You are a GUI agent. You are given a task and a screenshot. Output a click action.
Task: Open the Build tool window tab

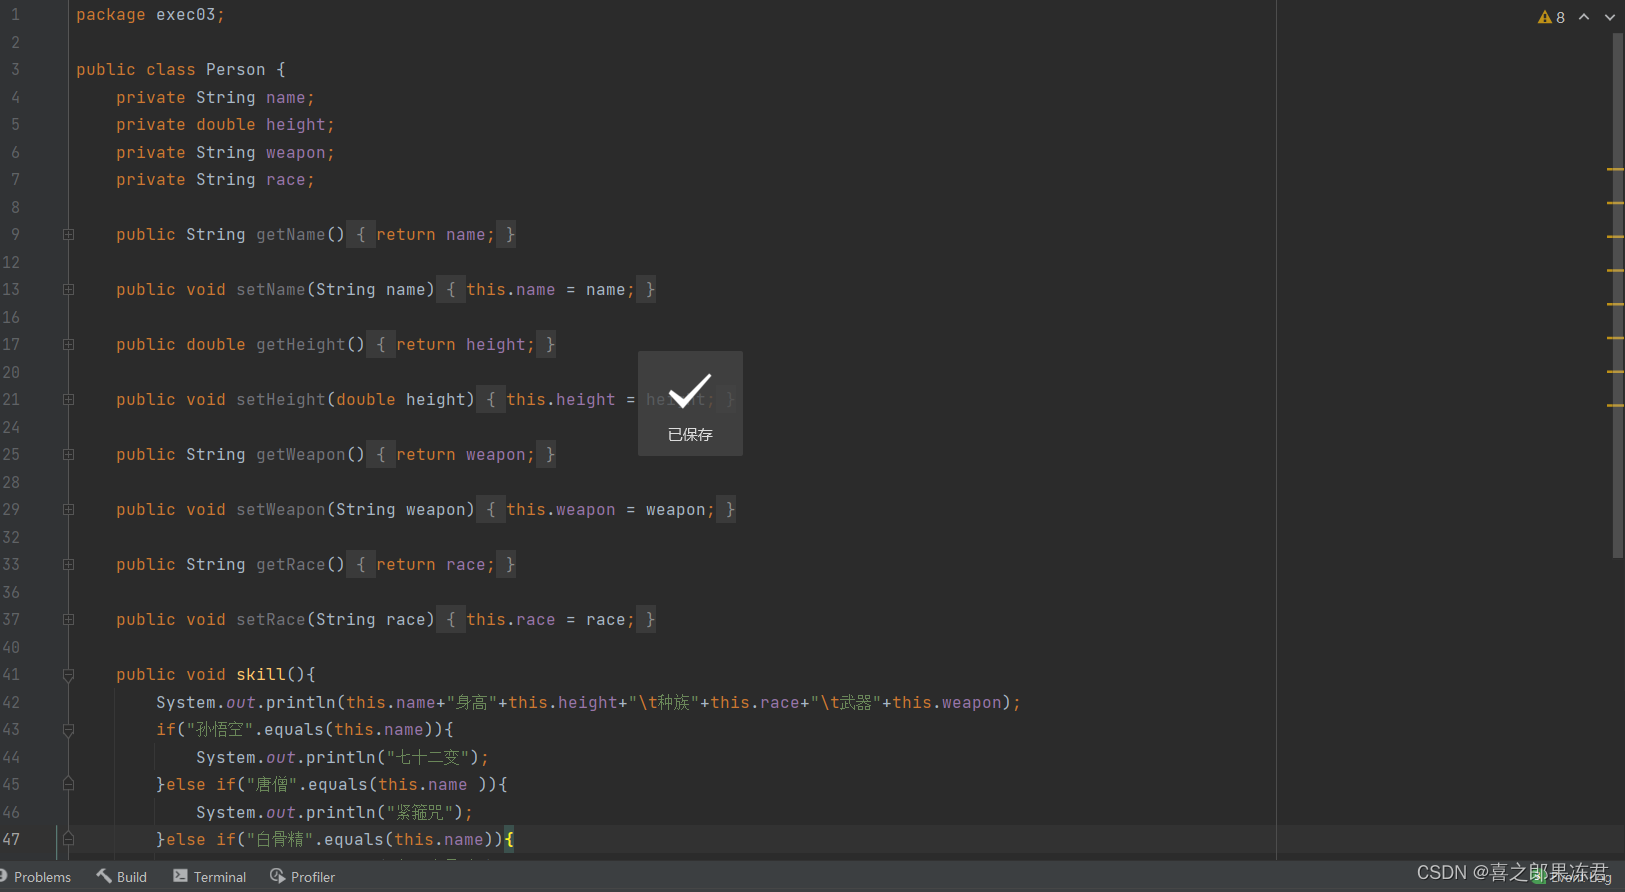122,877
